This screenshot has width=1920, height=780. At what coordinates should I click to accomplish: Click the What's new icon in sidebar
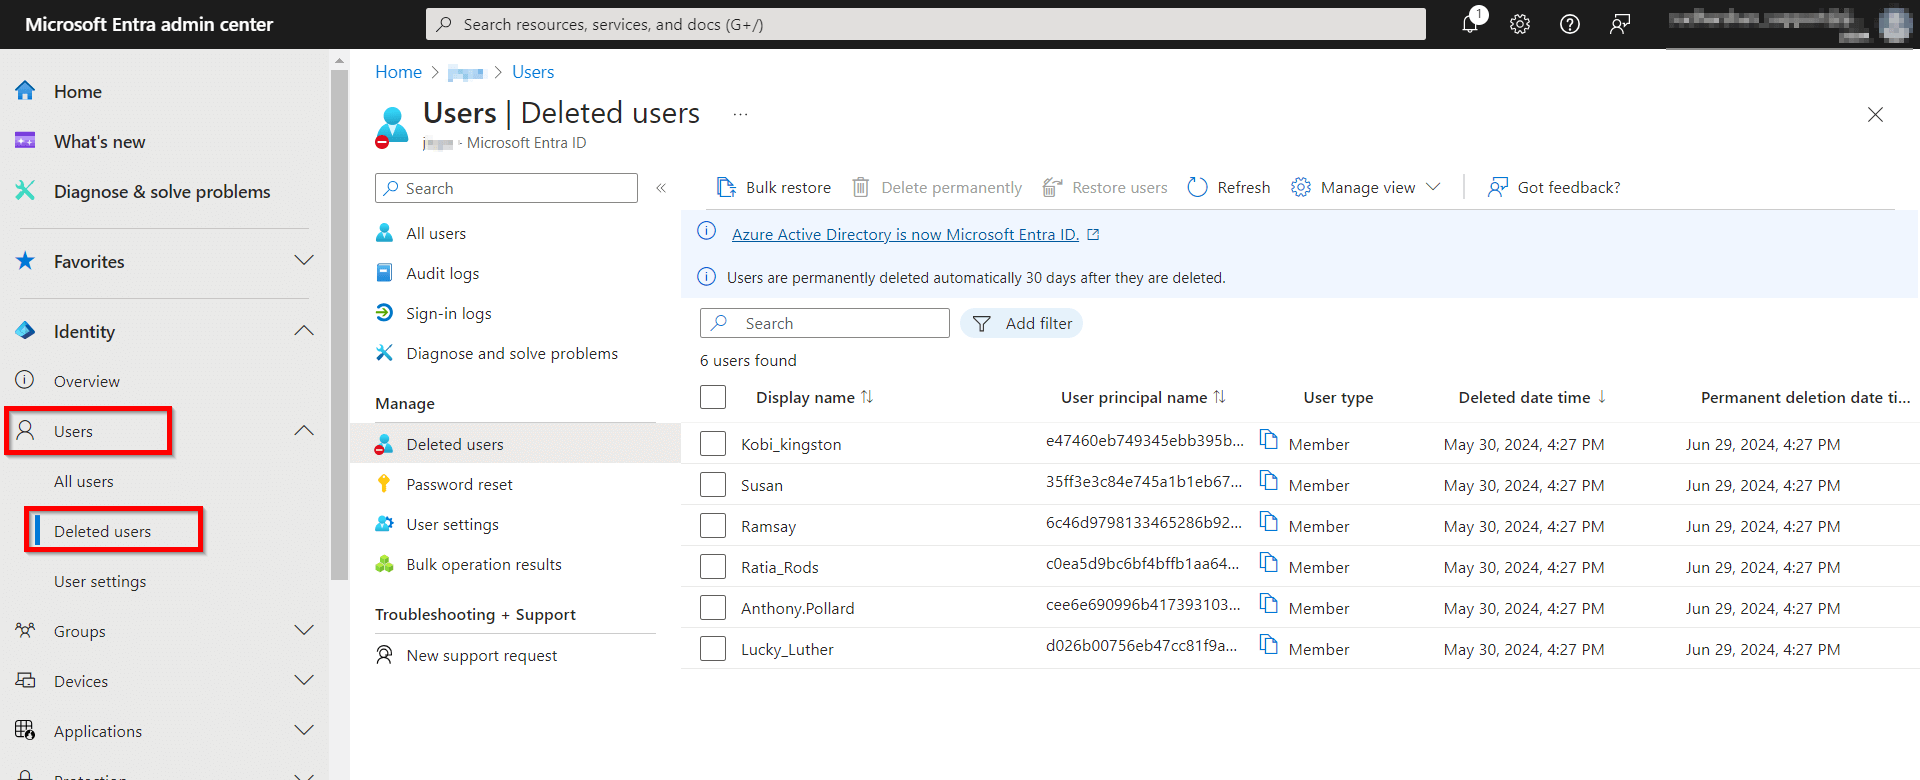click(x=25, y=141)
